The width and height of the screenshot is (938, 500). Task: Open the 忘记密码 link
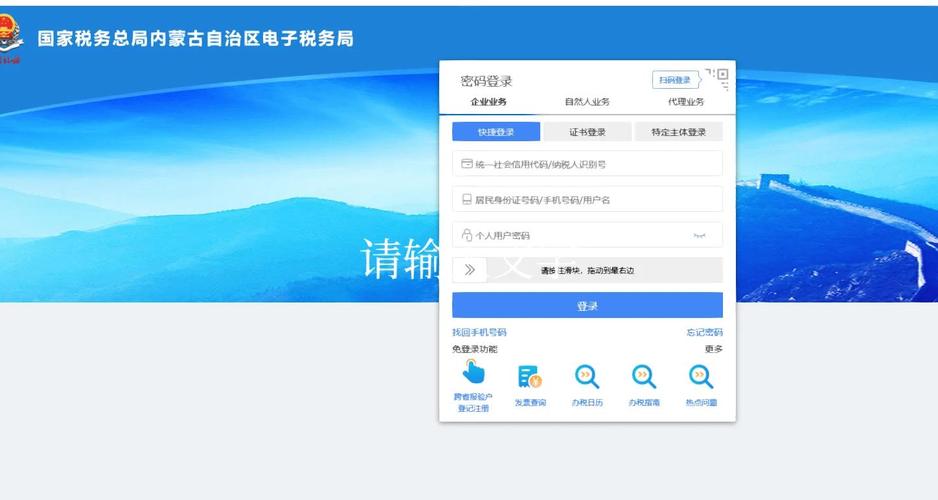[x=705, y=332]
